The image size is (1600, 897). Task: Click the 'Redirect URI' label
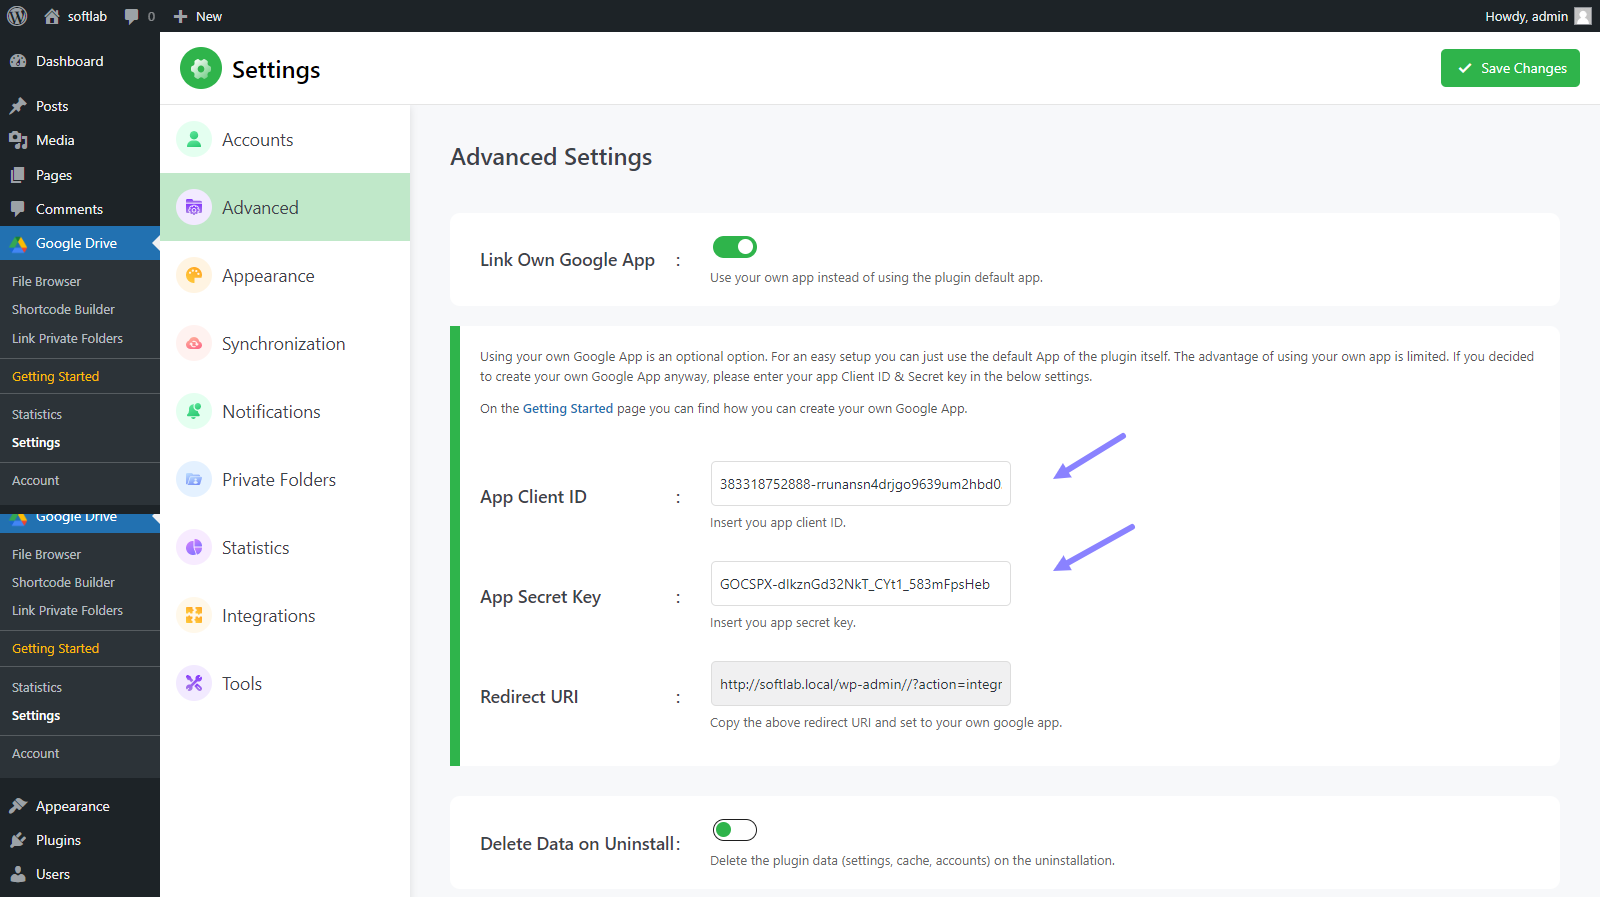[529, 697]
